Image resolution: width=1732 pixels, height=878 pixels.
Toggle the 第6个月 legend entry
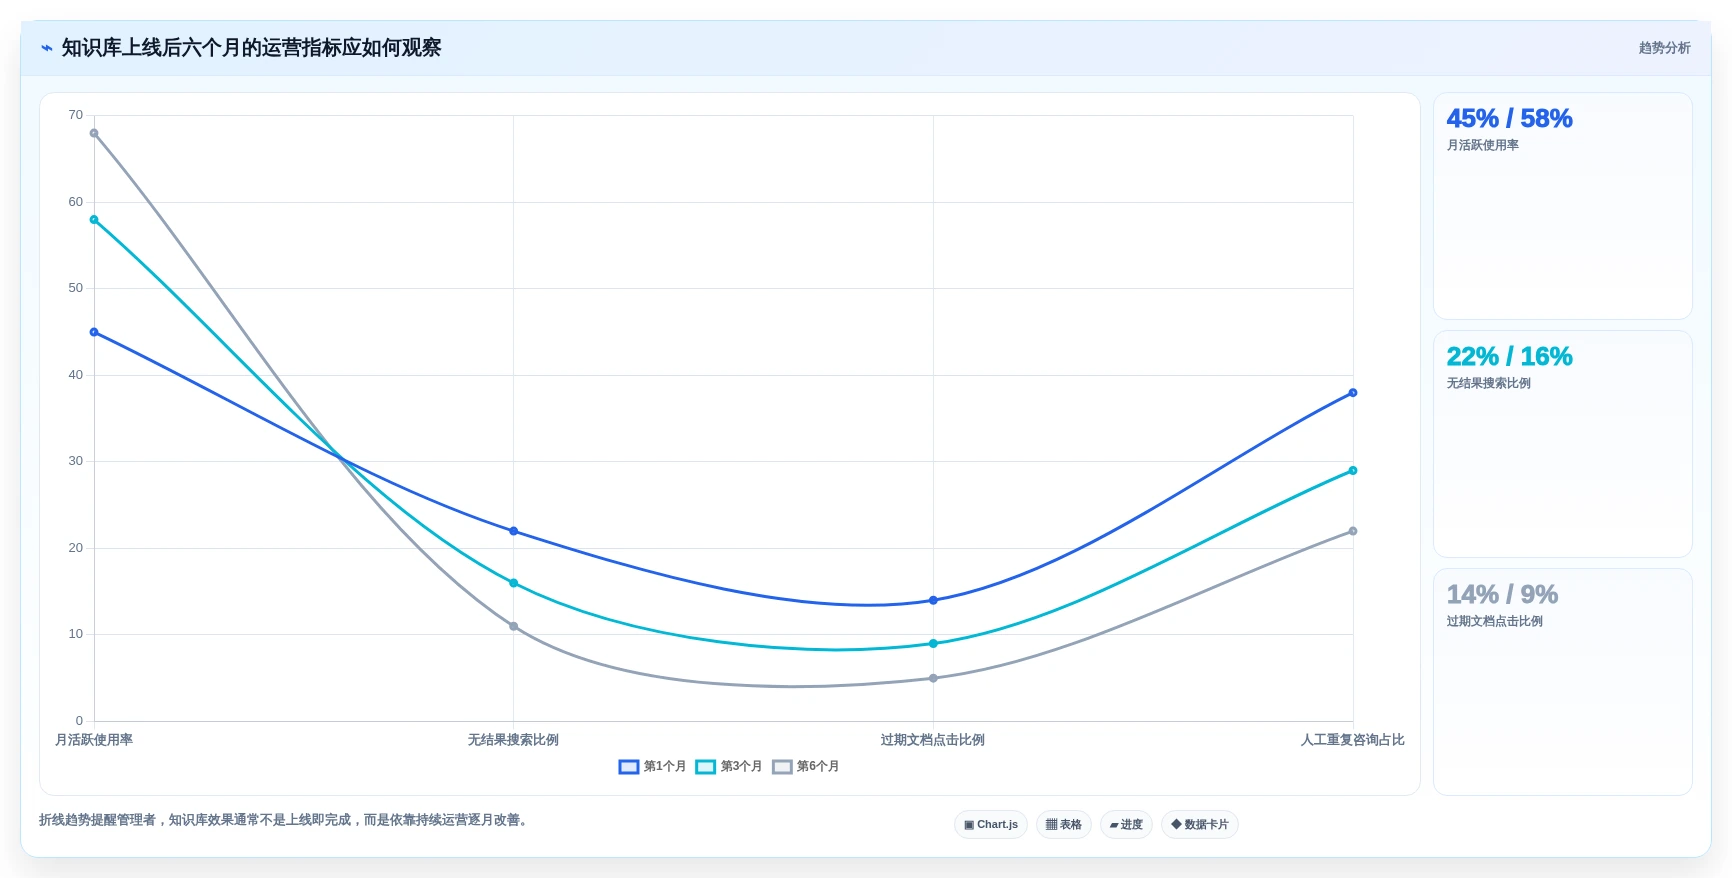(806, 767)
